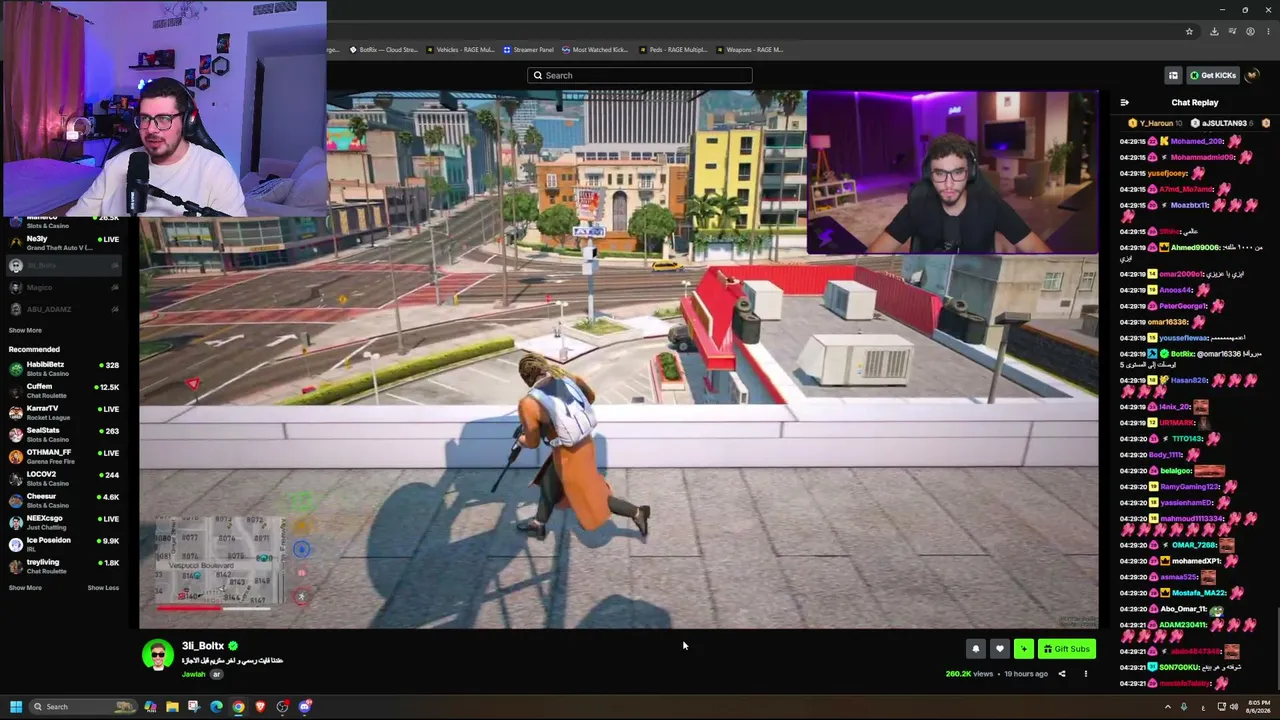Click the Get KICKs button
Screen dimensions: 1280x720
tap(1213, 75)
